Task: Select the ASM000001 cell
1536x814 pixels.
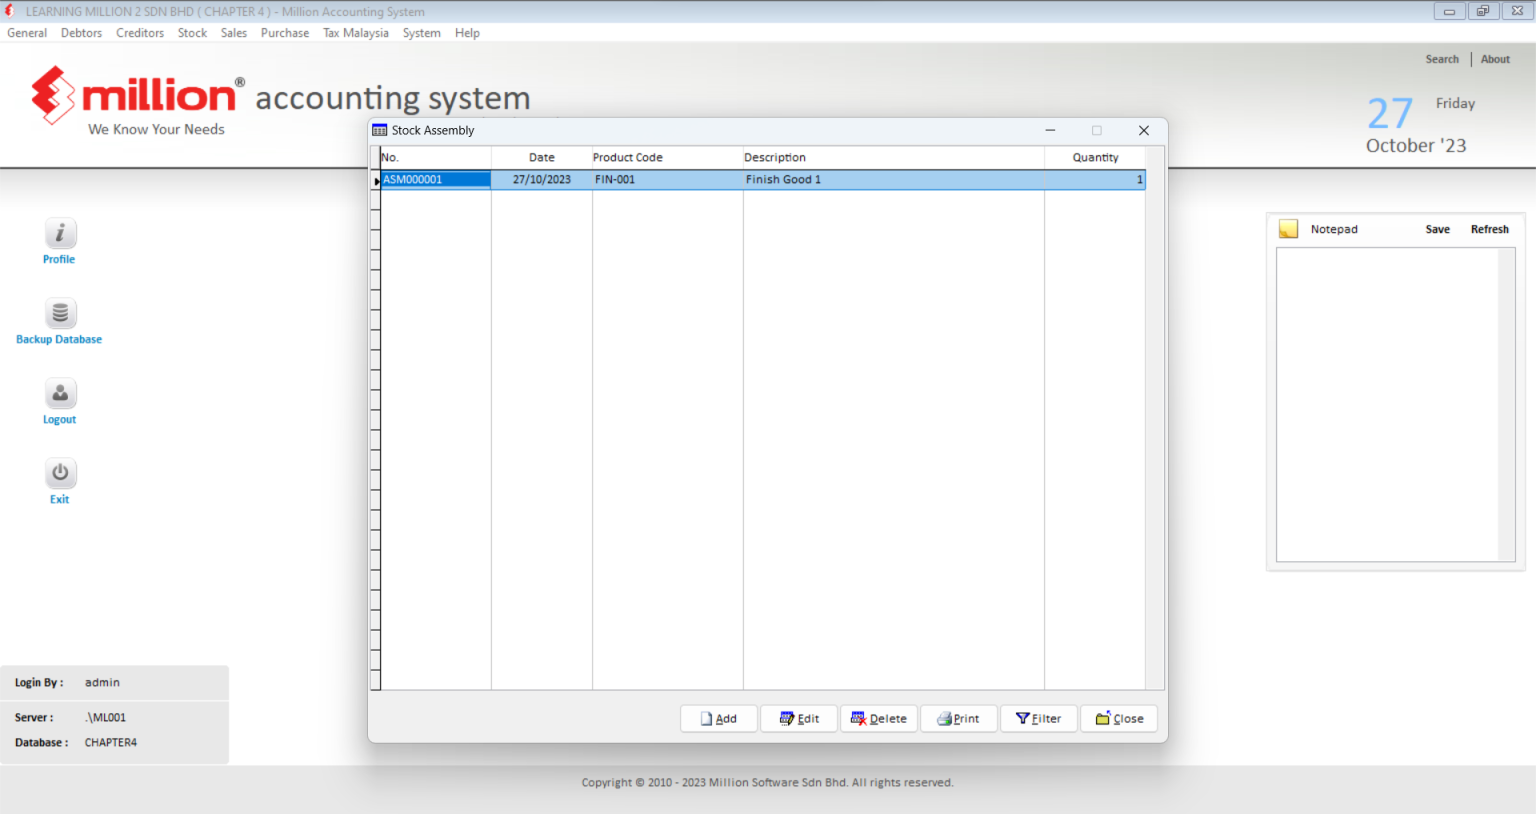Action: click(x=436, y=180)
